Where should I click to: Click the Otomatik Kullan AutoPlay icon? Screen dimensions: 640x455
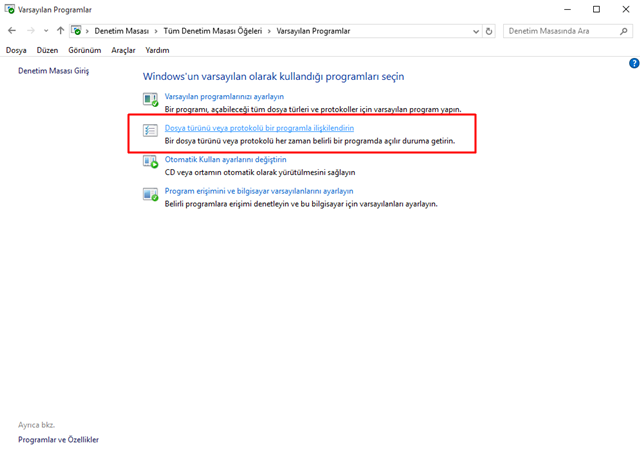[x=150, y=162]
